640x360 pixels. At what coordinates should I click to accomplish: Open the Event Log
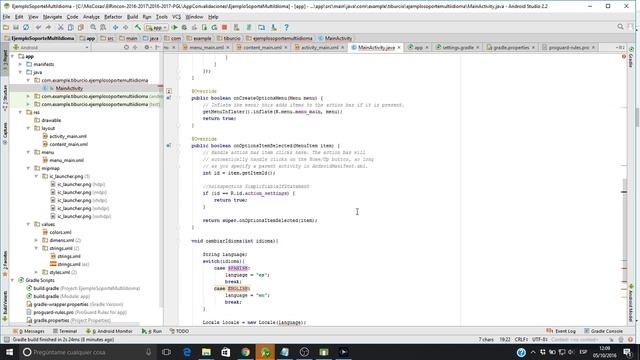(561, 331)
